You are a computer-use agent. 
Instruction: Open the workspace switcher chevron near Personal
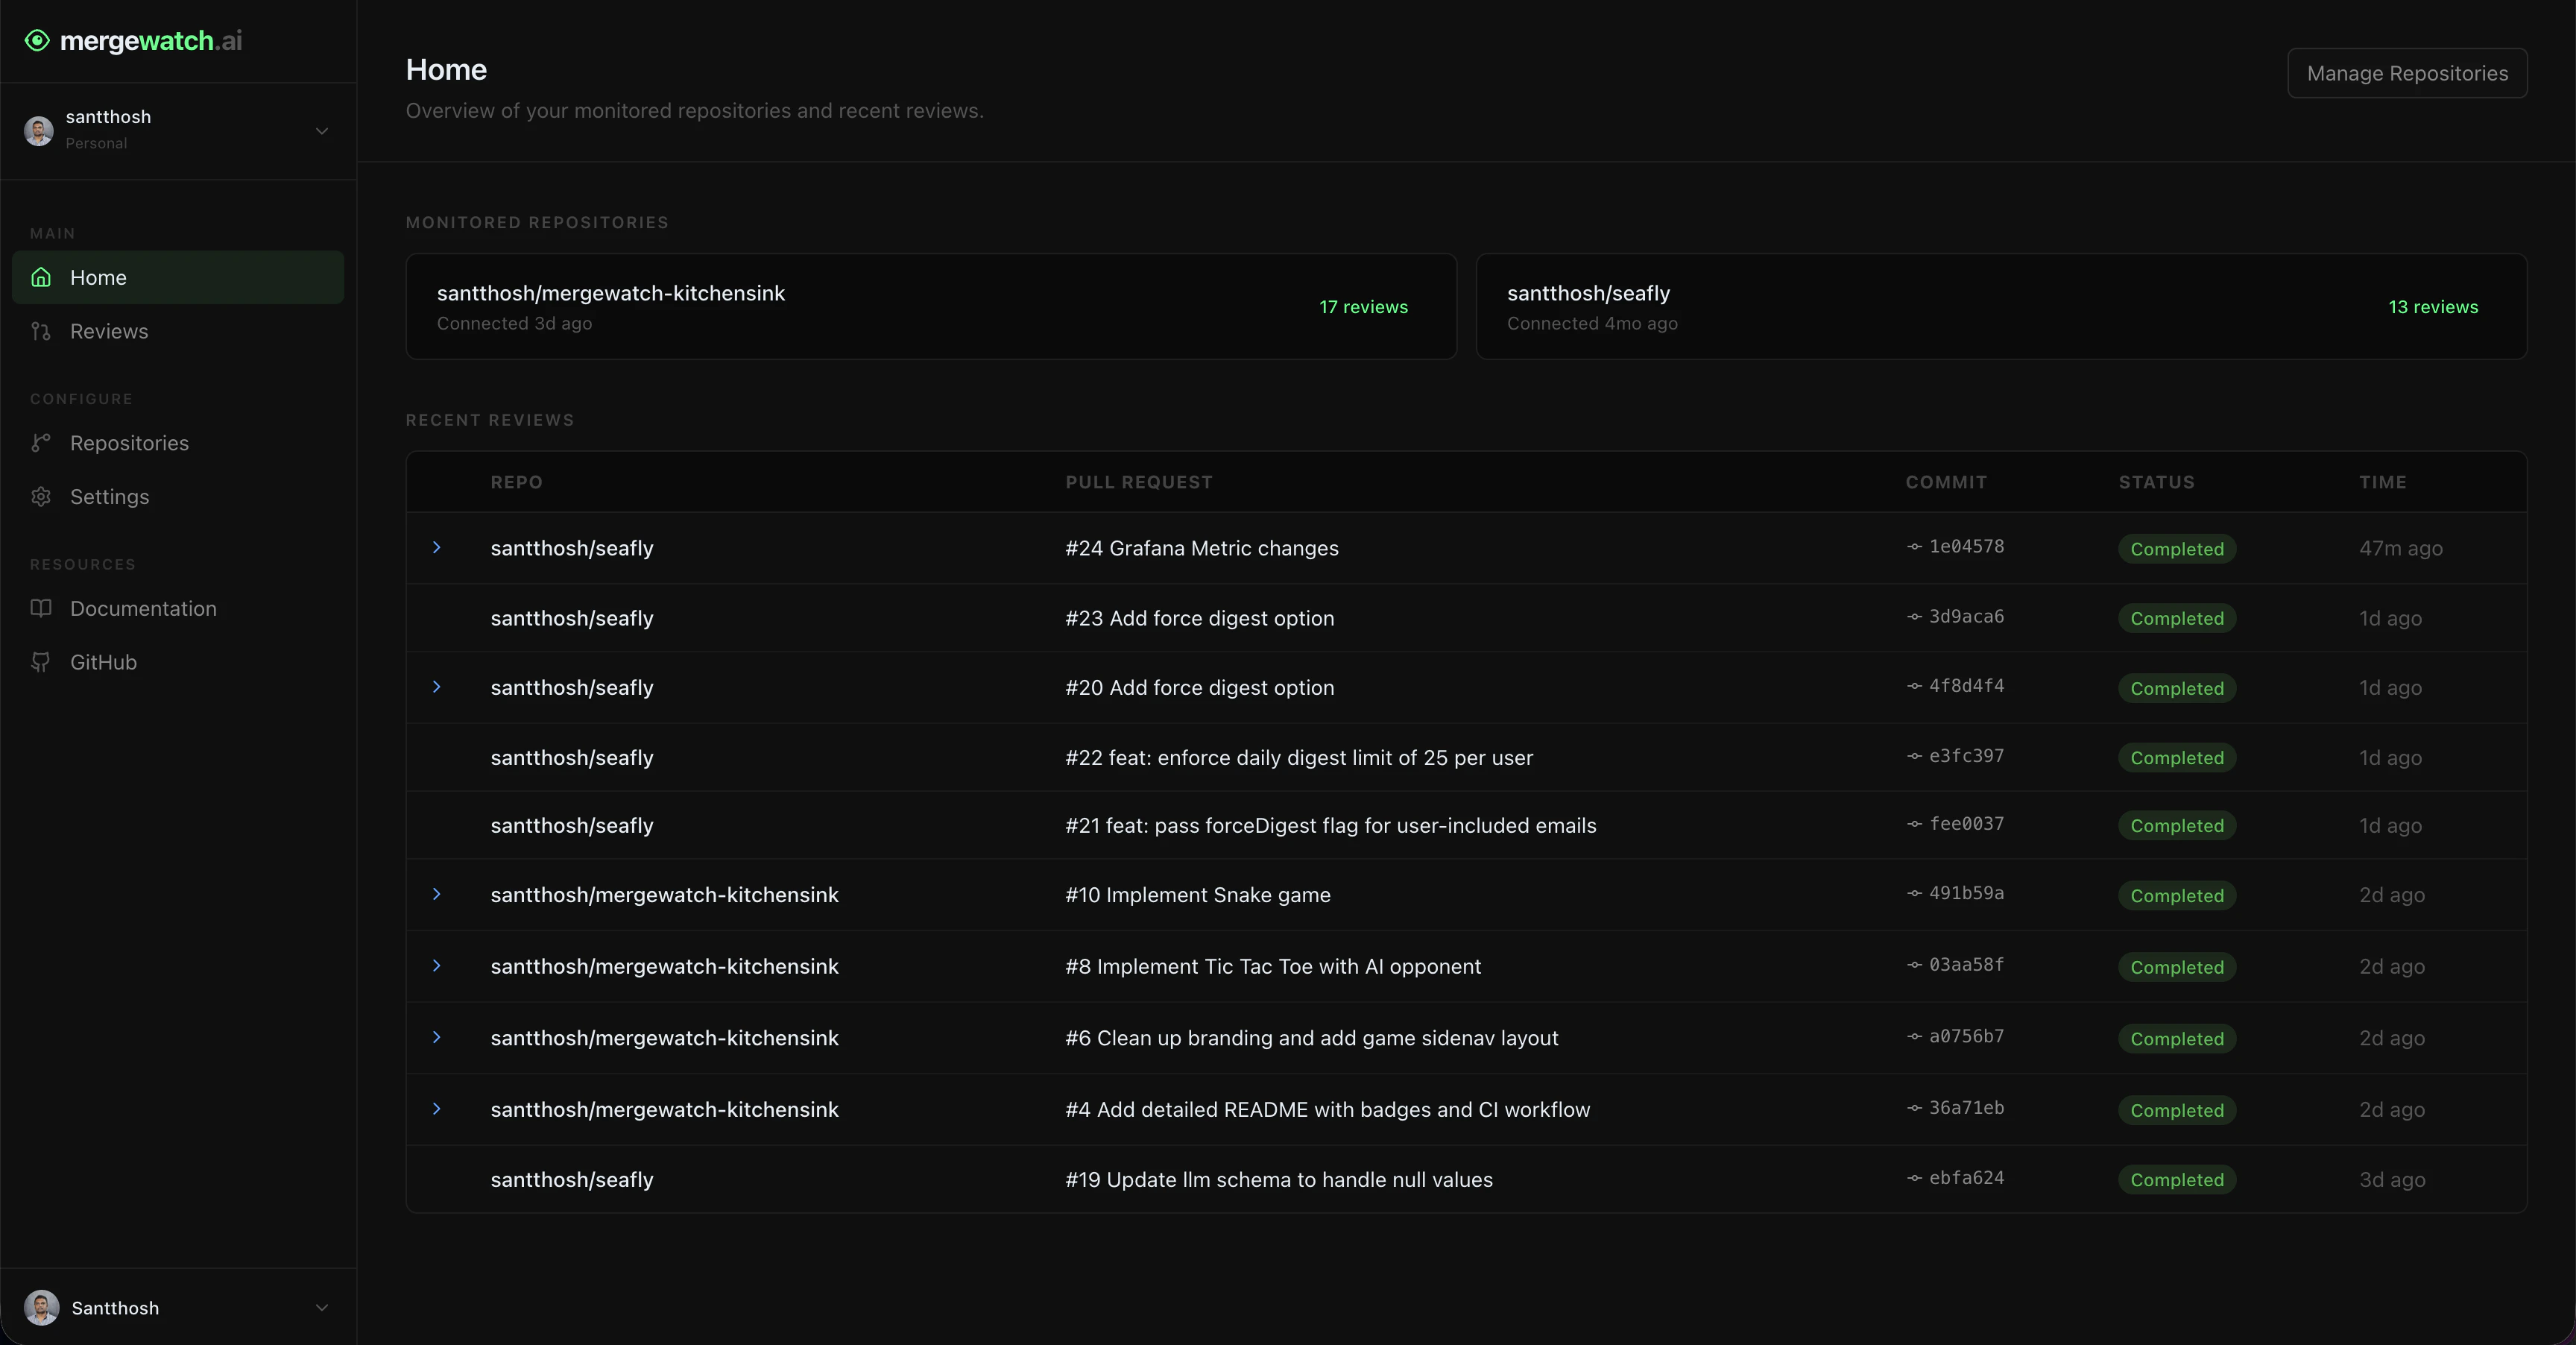coord(321,131)
